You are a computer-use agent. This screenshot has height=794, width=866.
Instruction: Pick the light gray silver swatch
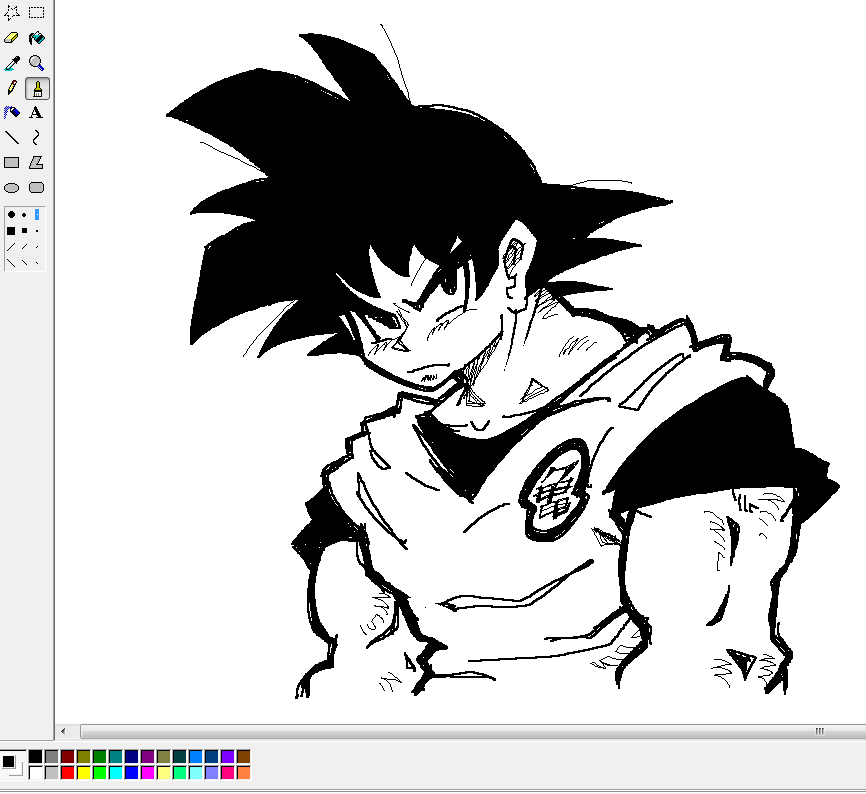(51, 772)
